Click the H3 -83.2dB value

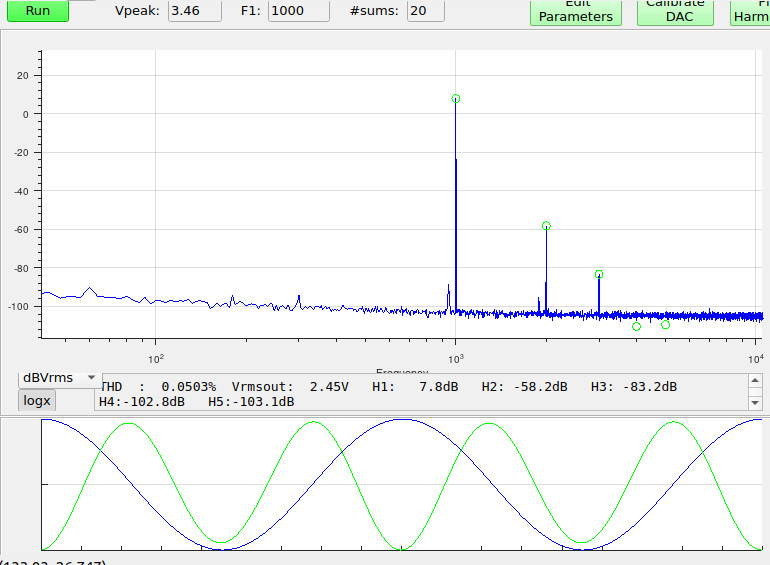tap(634, 387)
